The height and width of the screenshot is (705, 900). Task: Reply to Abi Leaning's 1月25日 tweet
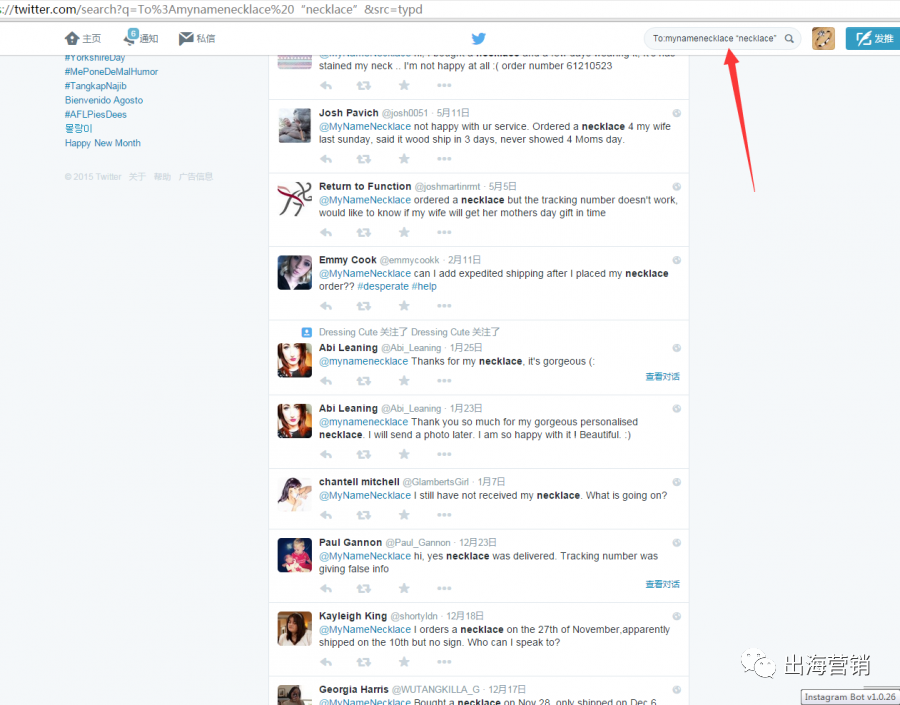coord(326,381)
